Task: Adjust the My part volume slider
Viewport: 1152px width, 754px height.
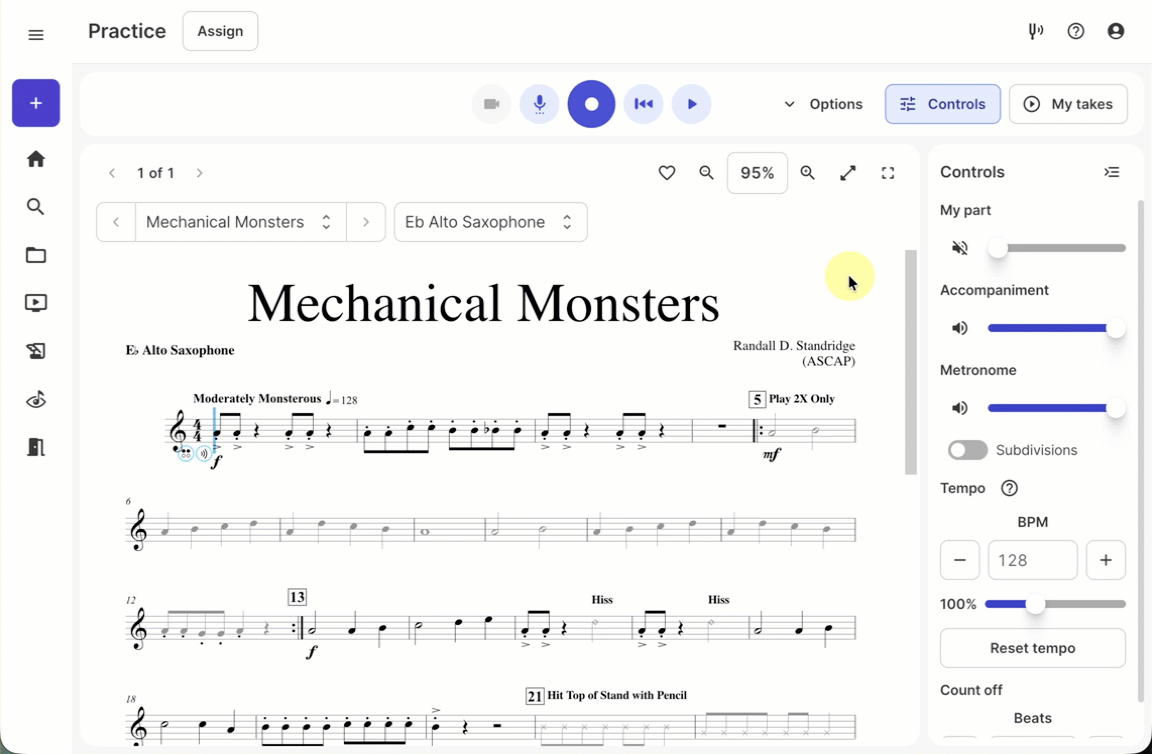Action: click(x=1056, y=248)
